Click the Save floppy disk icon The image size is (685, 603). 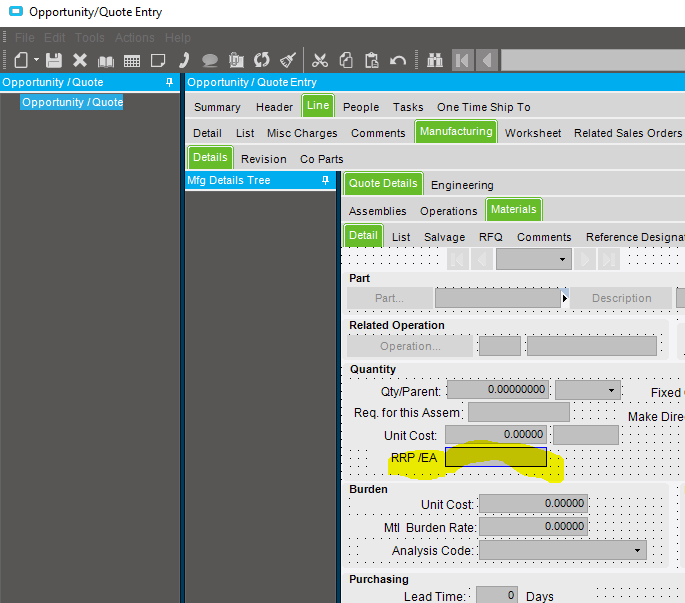tap(54, 60)
